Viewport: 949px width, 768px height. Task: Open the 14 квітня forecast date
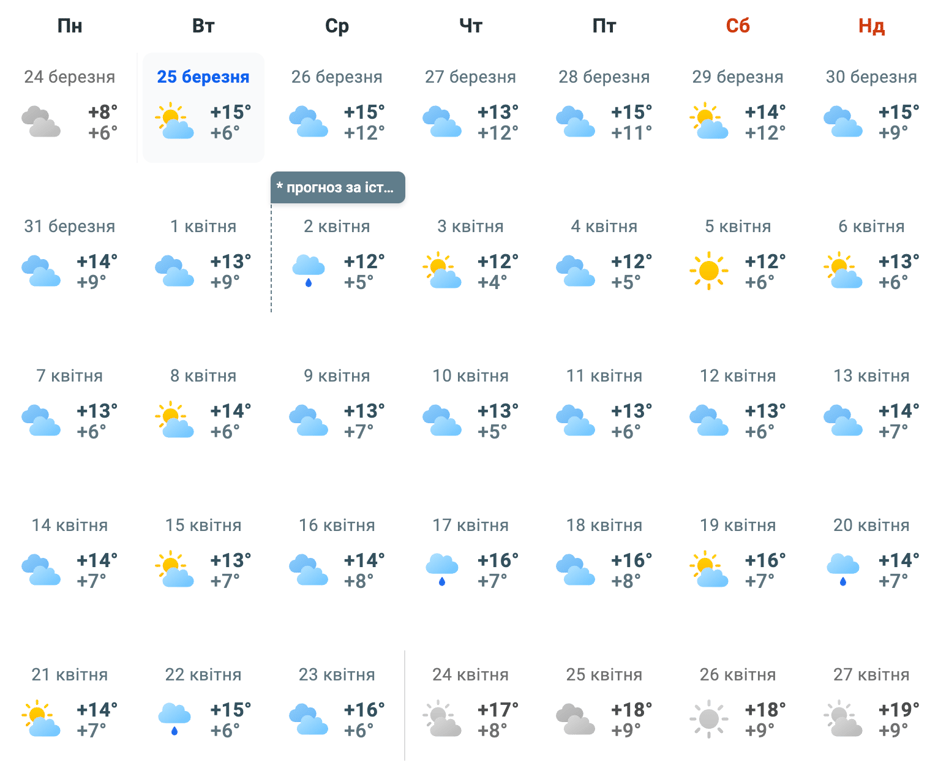(x=70, y=525)
